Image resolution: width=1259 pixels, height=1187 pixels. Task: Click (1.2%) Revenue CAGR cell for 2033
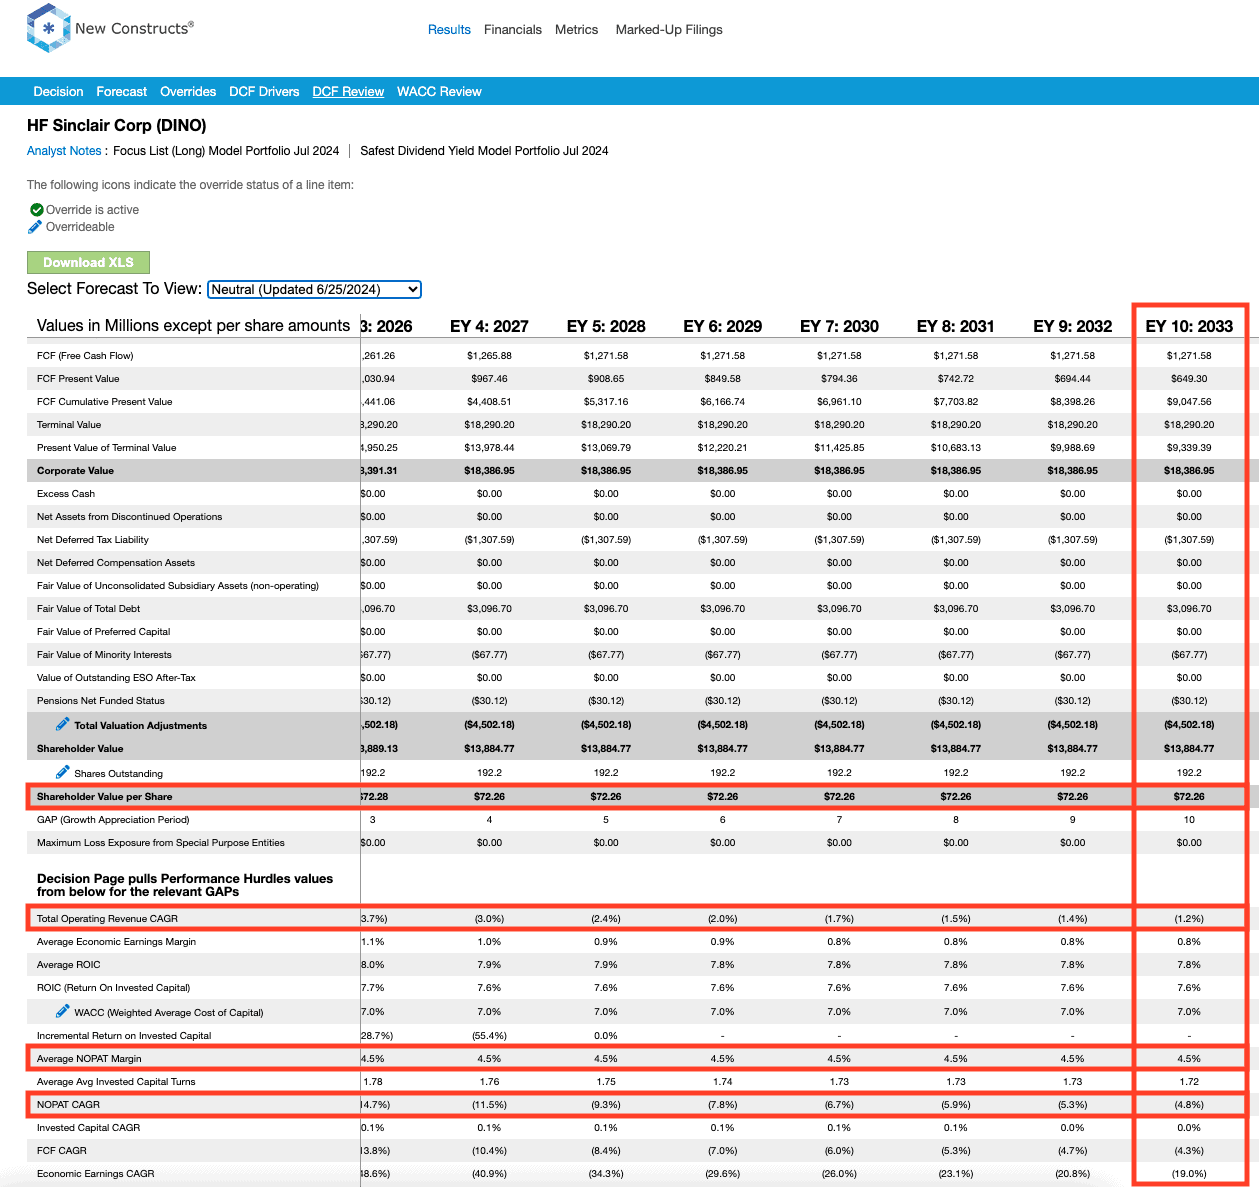(1189, 919)
